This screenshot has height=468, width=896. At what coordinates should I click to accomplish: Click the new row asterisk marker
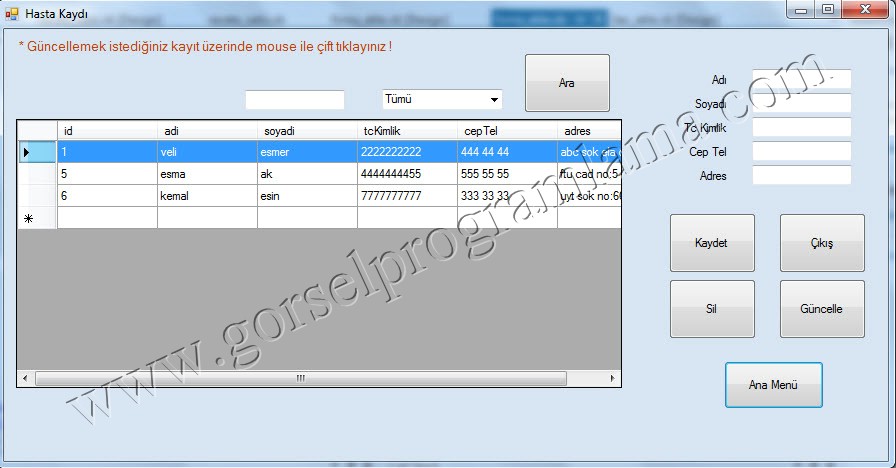[x=28, y=218]
